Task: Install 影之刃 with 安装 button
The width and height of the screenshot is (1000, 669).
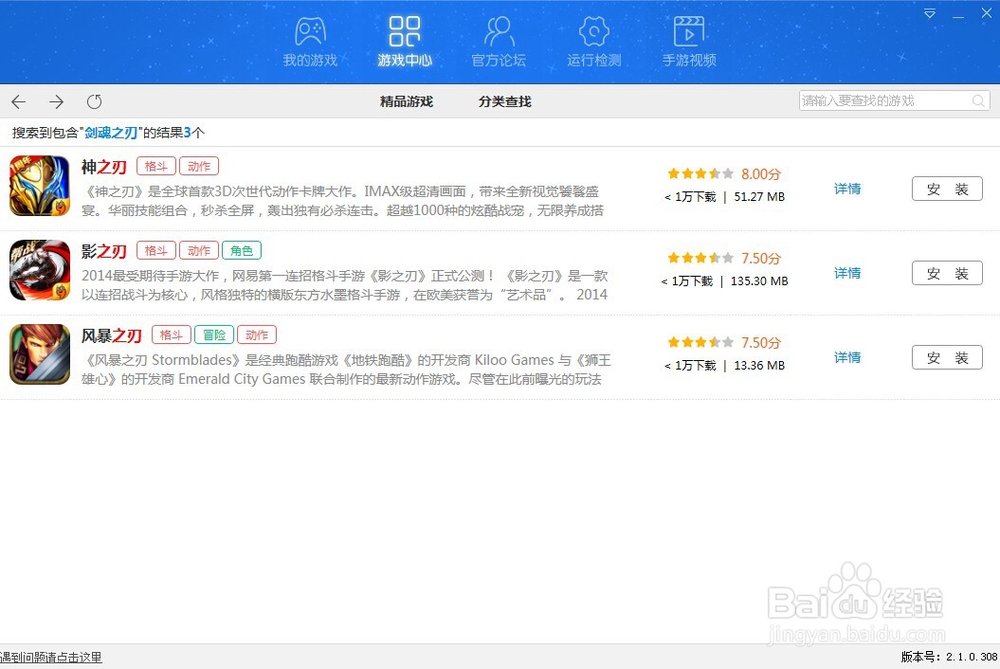Action: pos(947,273)
